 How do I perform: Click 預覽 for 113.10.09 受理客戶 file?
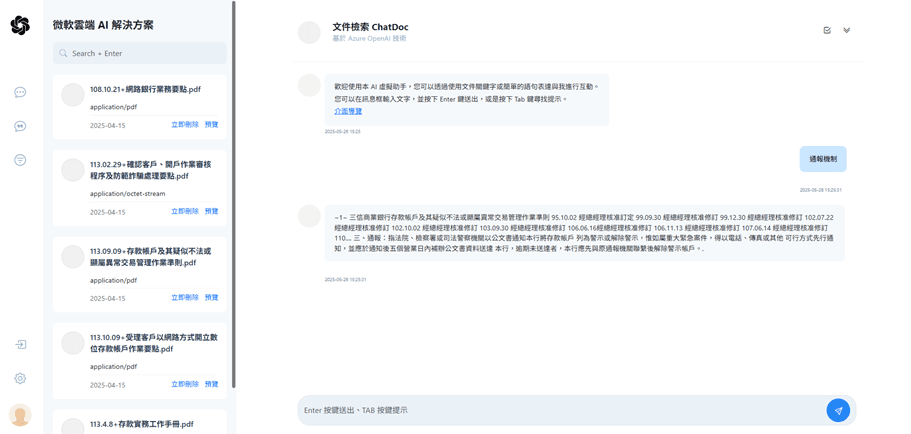coord(211,384)
